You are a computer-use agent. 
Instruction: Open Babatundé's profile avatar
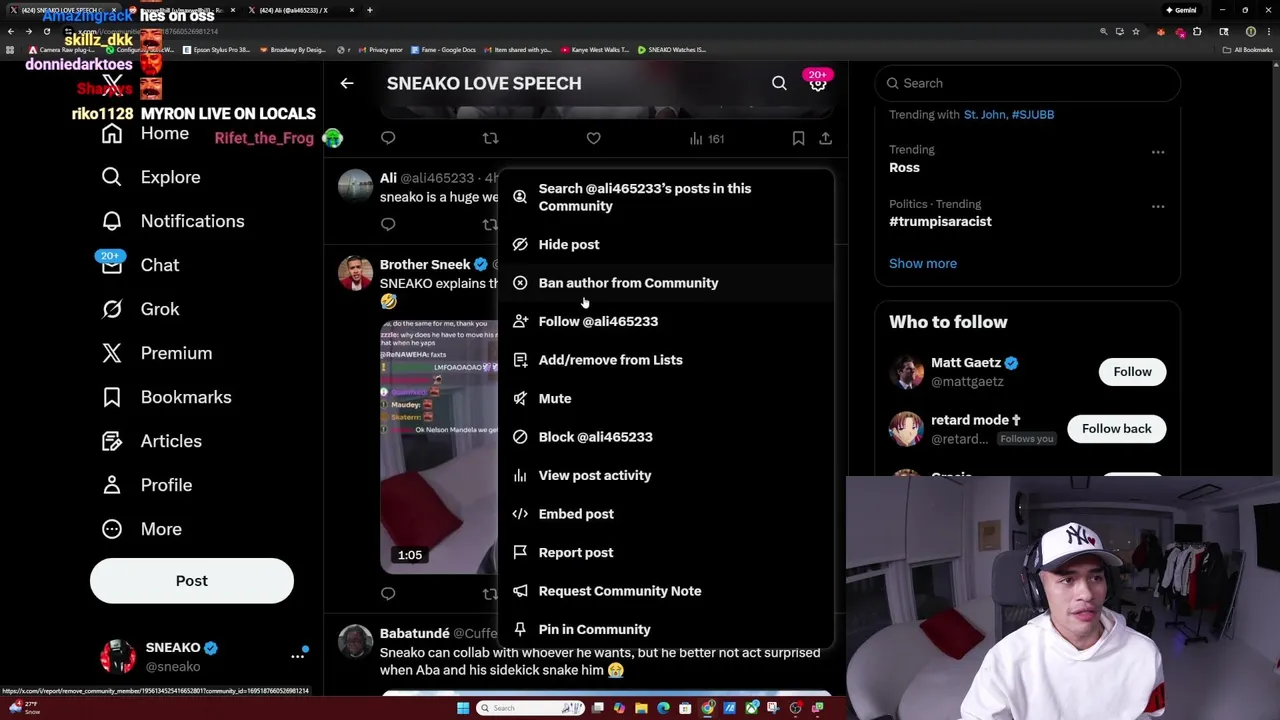click(355, 641)
